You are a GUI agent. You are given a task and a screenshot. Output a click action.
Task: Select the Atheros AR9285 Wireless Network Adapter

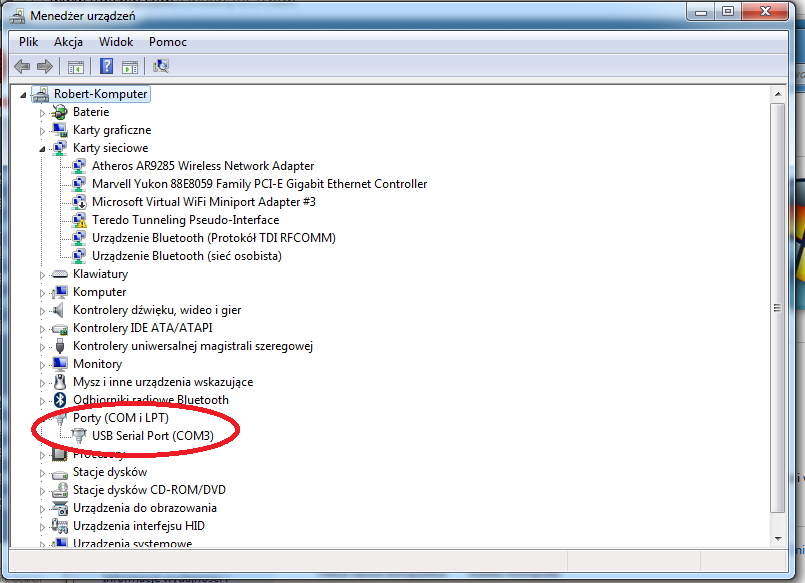(202, 166)
